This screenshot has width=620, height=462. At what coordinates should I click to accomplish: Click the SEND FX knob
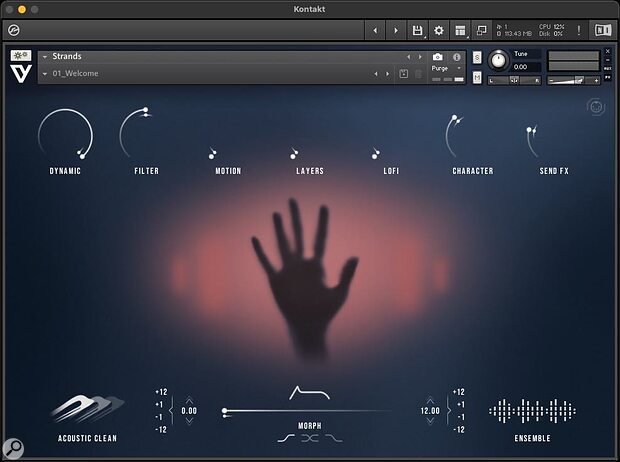(x=533, y=142)
